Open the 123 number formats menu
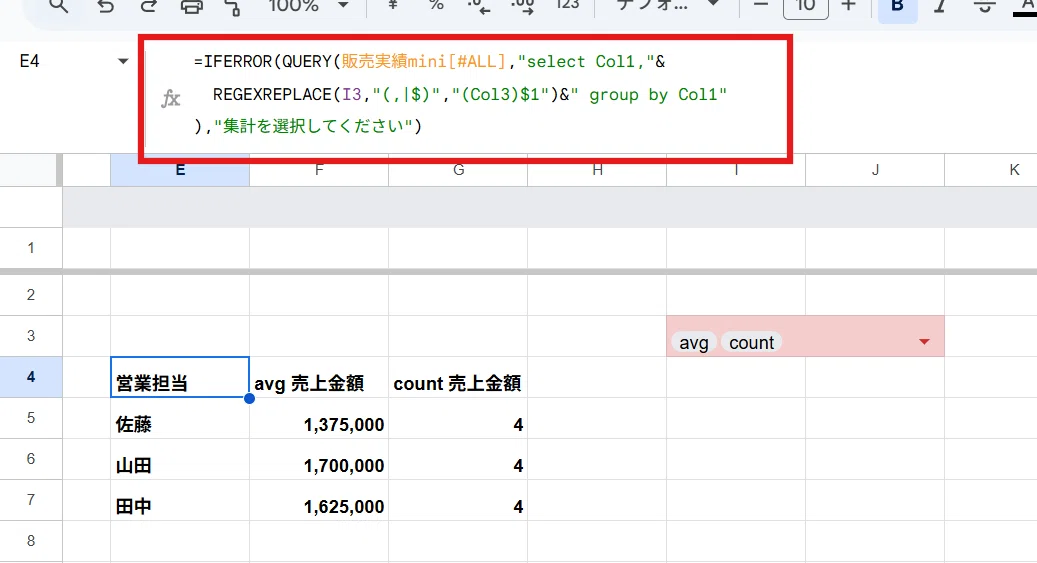 click(x=567, y=5)
